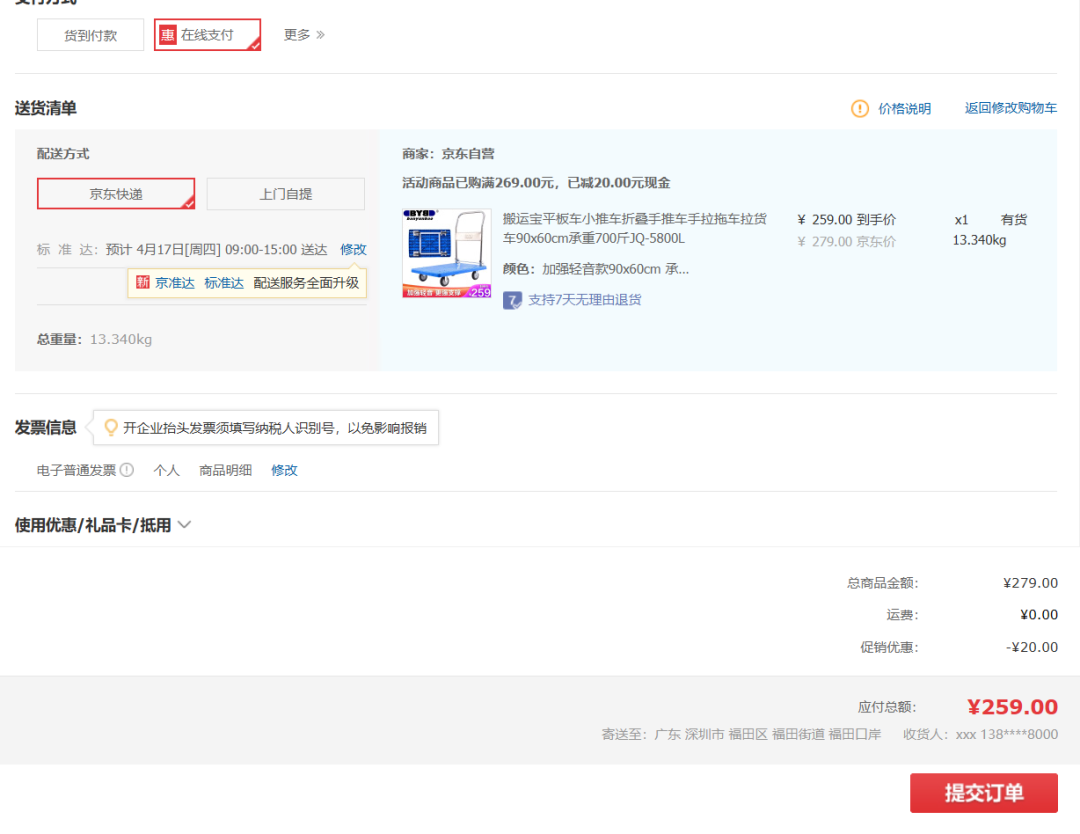
Task: Go to 返回修改购物车 link
Action: 1010,108
